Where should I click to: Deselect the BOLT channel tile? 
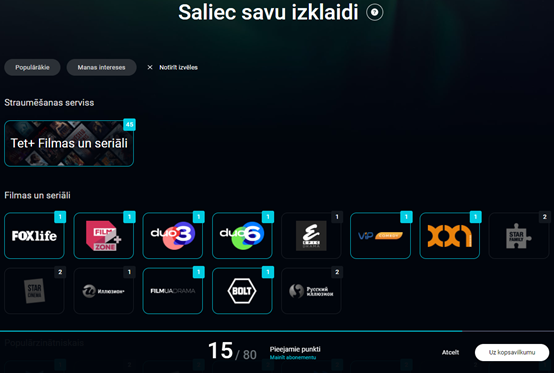click(x=242, y=291)
